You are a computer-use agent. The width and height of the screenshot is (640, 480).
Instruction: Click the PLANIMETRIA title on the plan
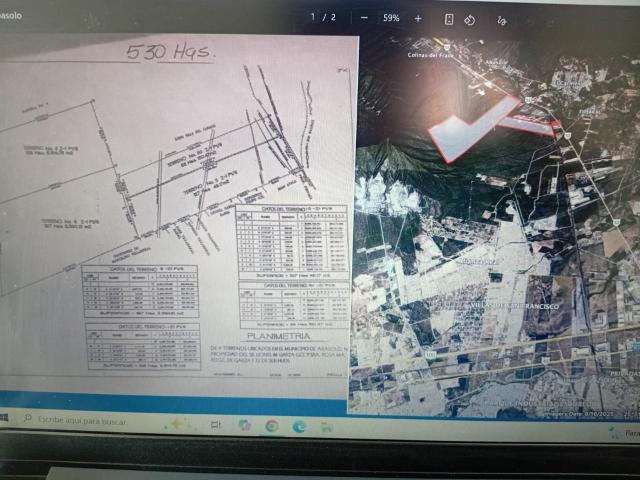coord(279,336)
